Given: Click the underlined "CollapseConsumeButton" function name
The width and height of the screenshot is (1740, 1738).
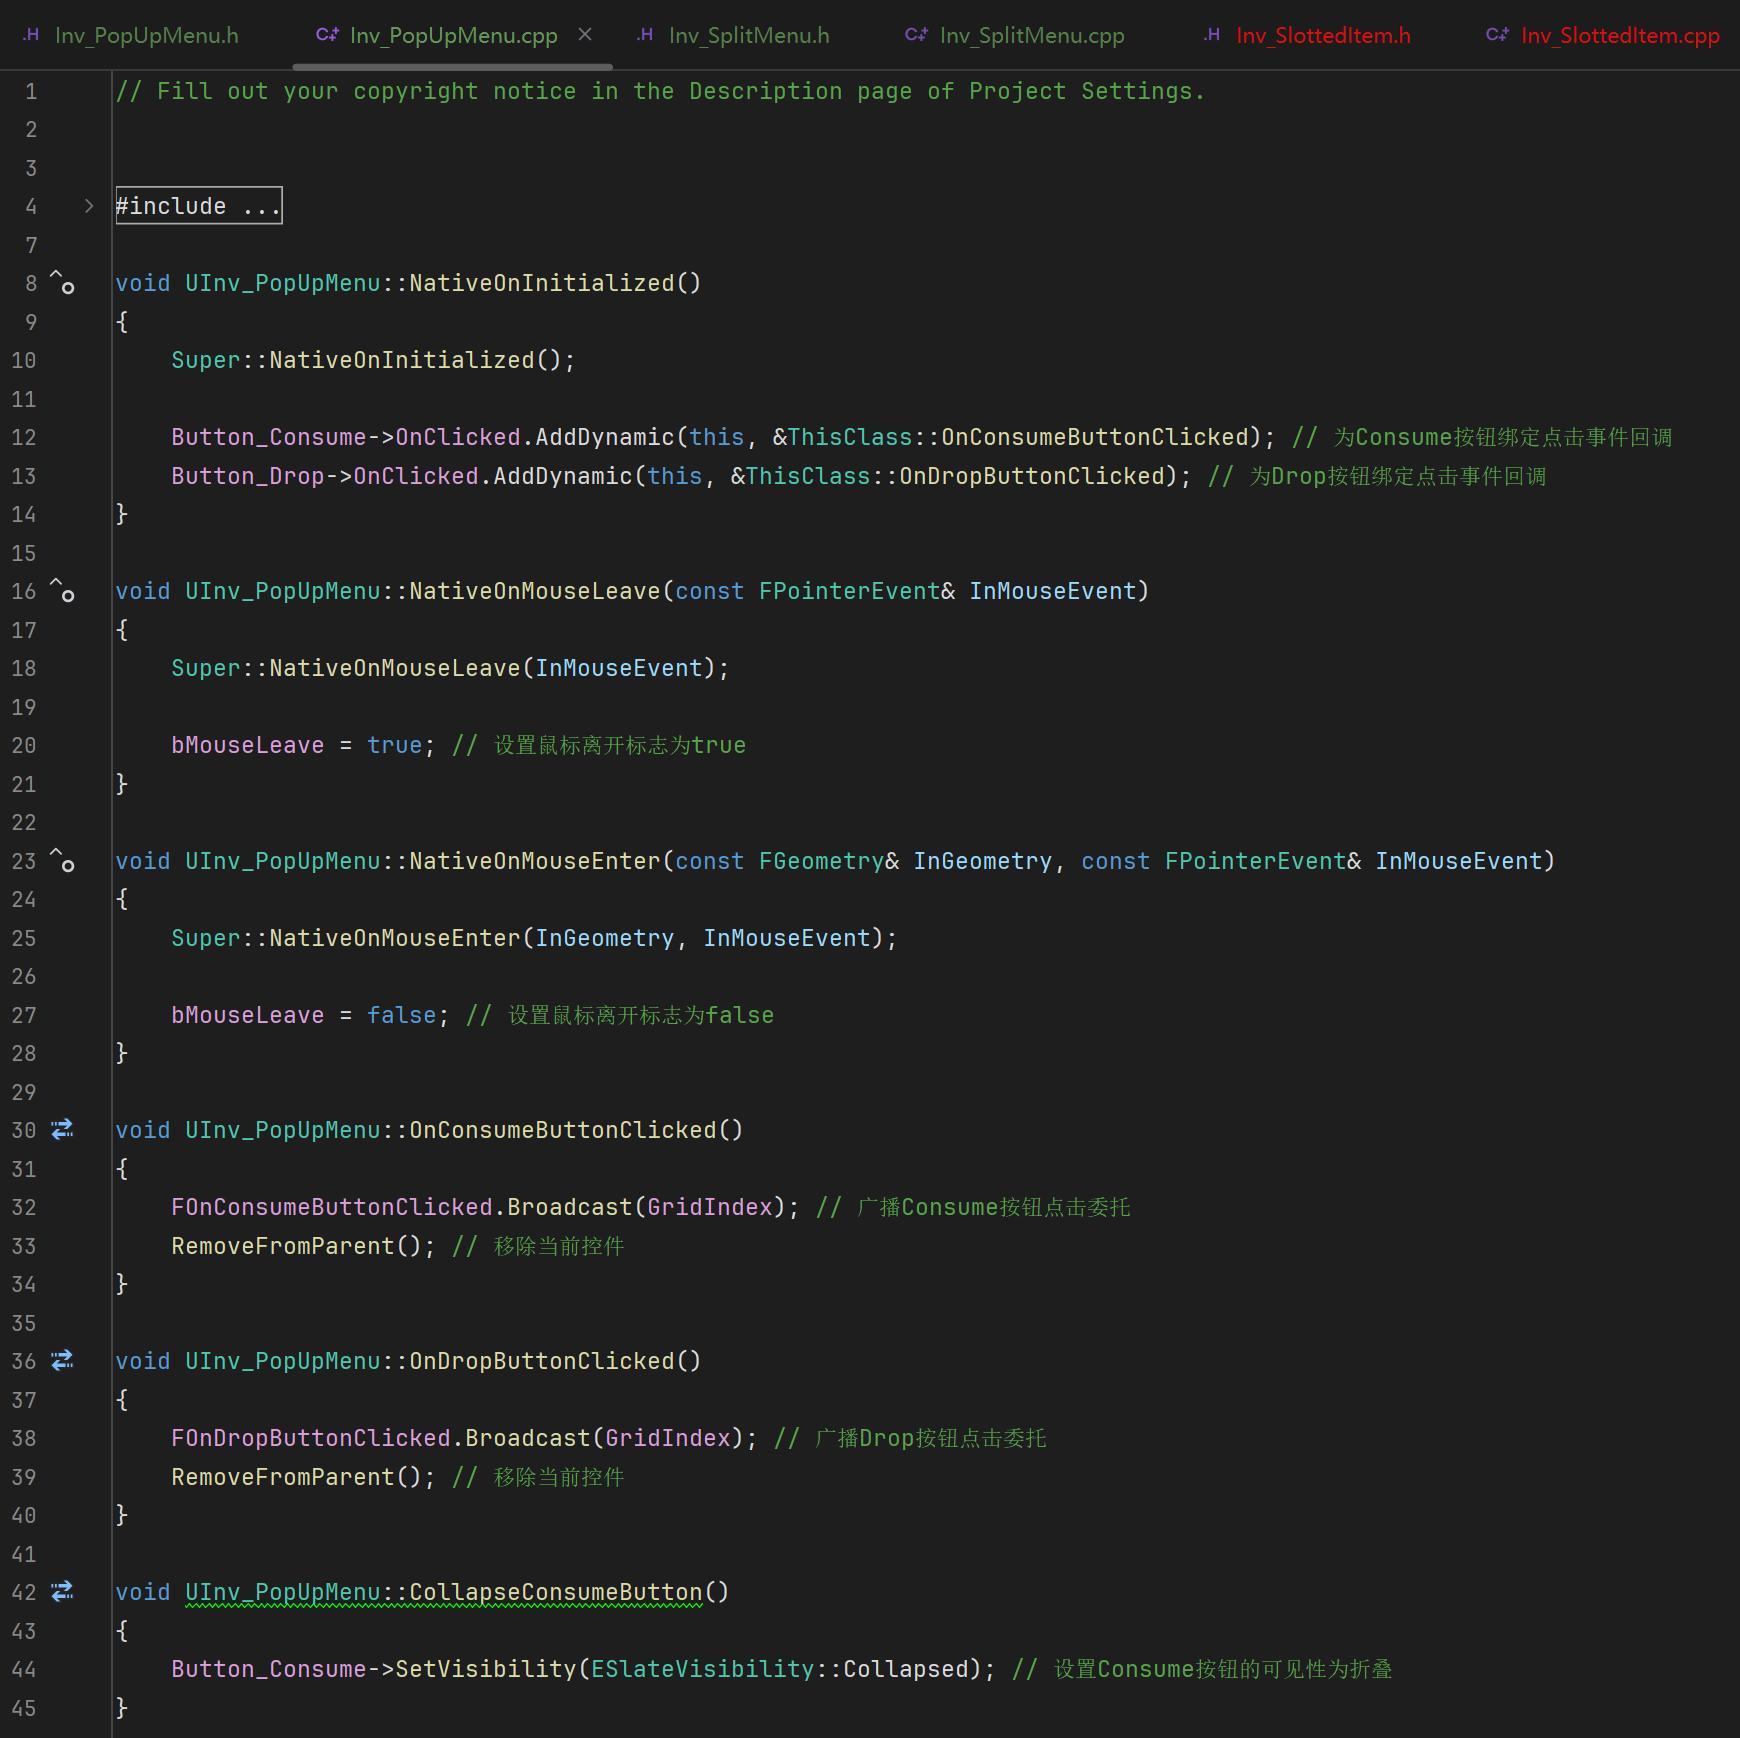Looking at the screenshot, I should coord(556,1592).
